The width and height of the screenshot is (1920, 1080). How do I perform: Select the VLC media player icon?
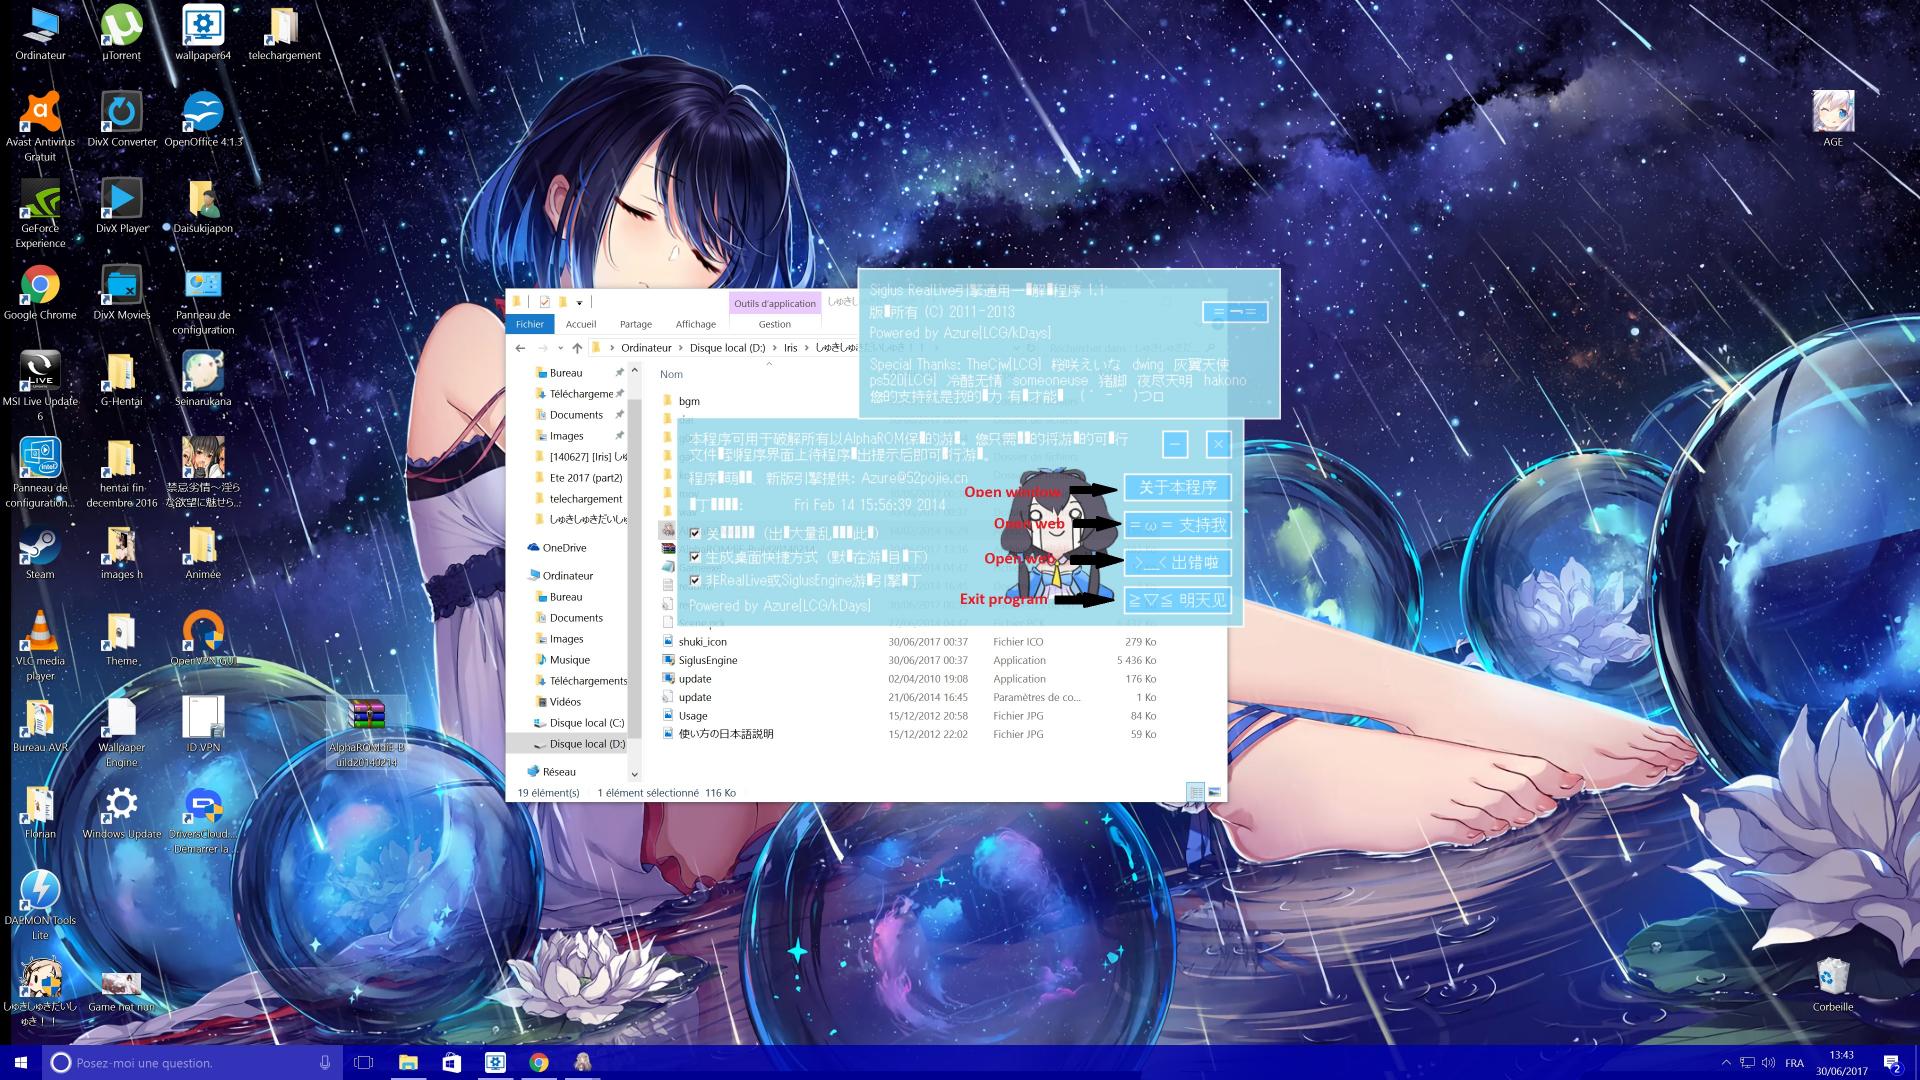click(x=40, y=646)
